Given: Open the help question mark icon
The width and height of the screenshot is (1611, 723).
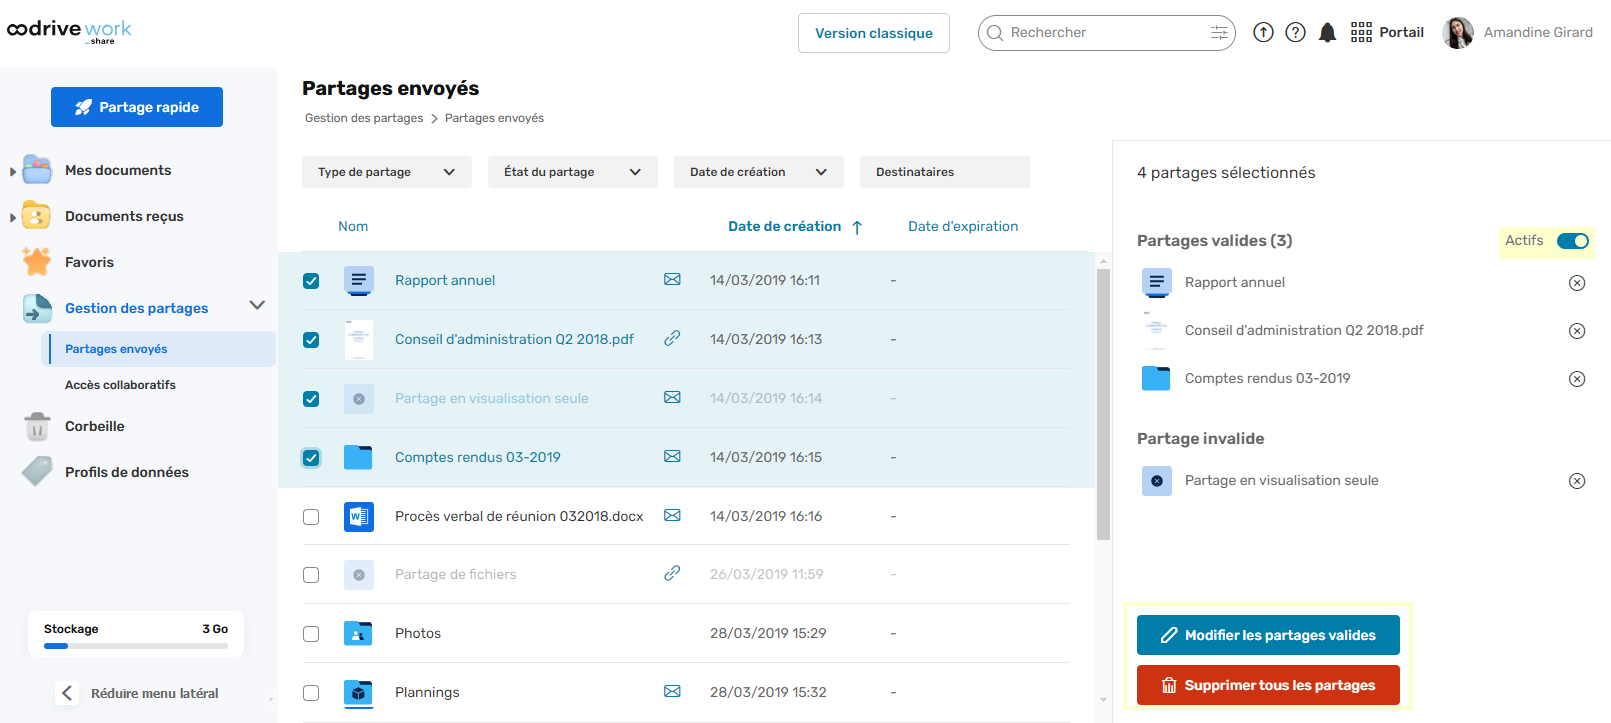Looking at the screenshot, I should point(1295,33).
